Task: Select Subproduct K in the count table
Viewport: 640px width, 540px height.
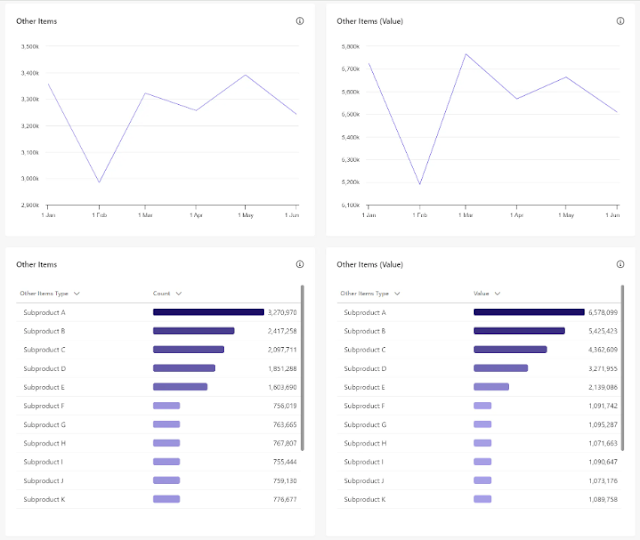Action: [44, 500]
